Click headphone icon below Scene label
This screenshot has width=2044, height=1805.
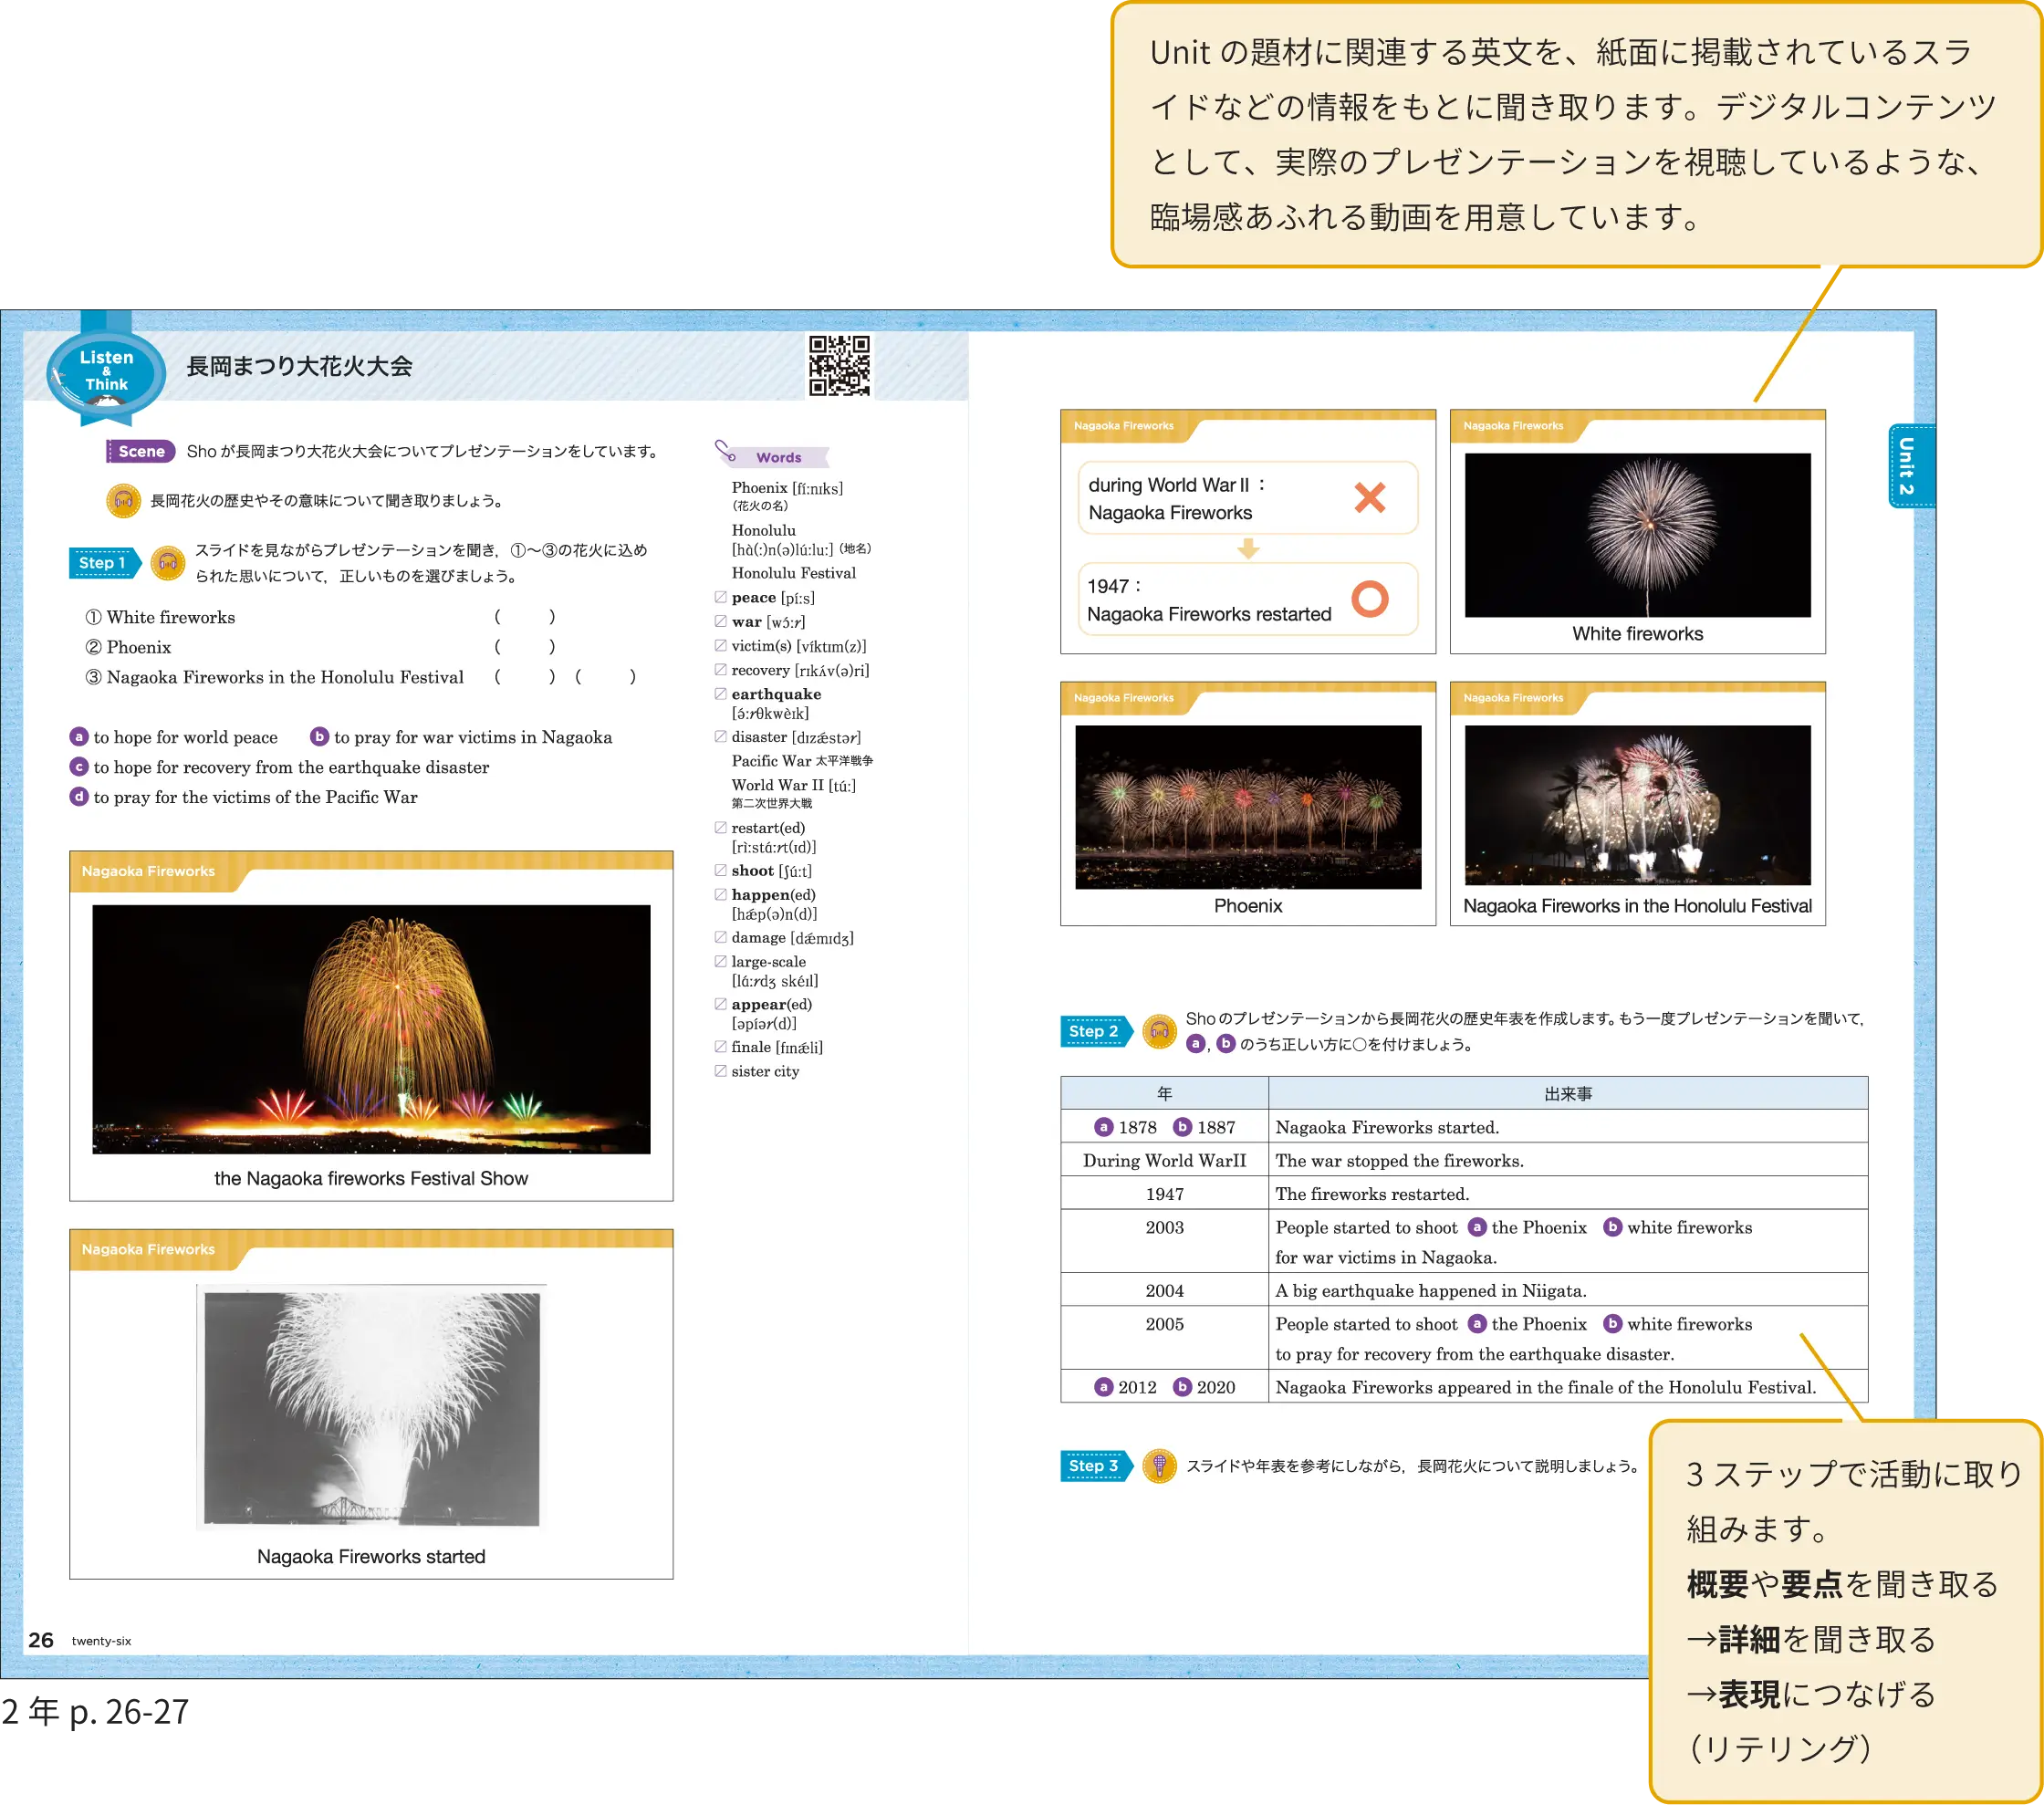pos(123,500)
